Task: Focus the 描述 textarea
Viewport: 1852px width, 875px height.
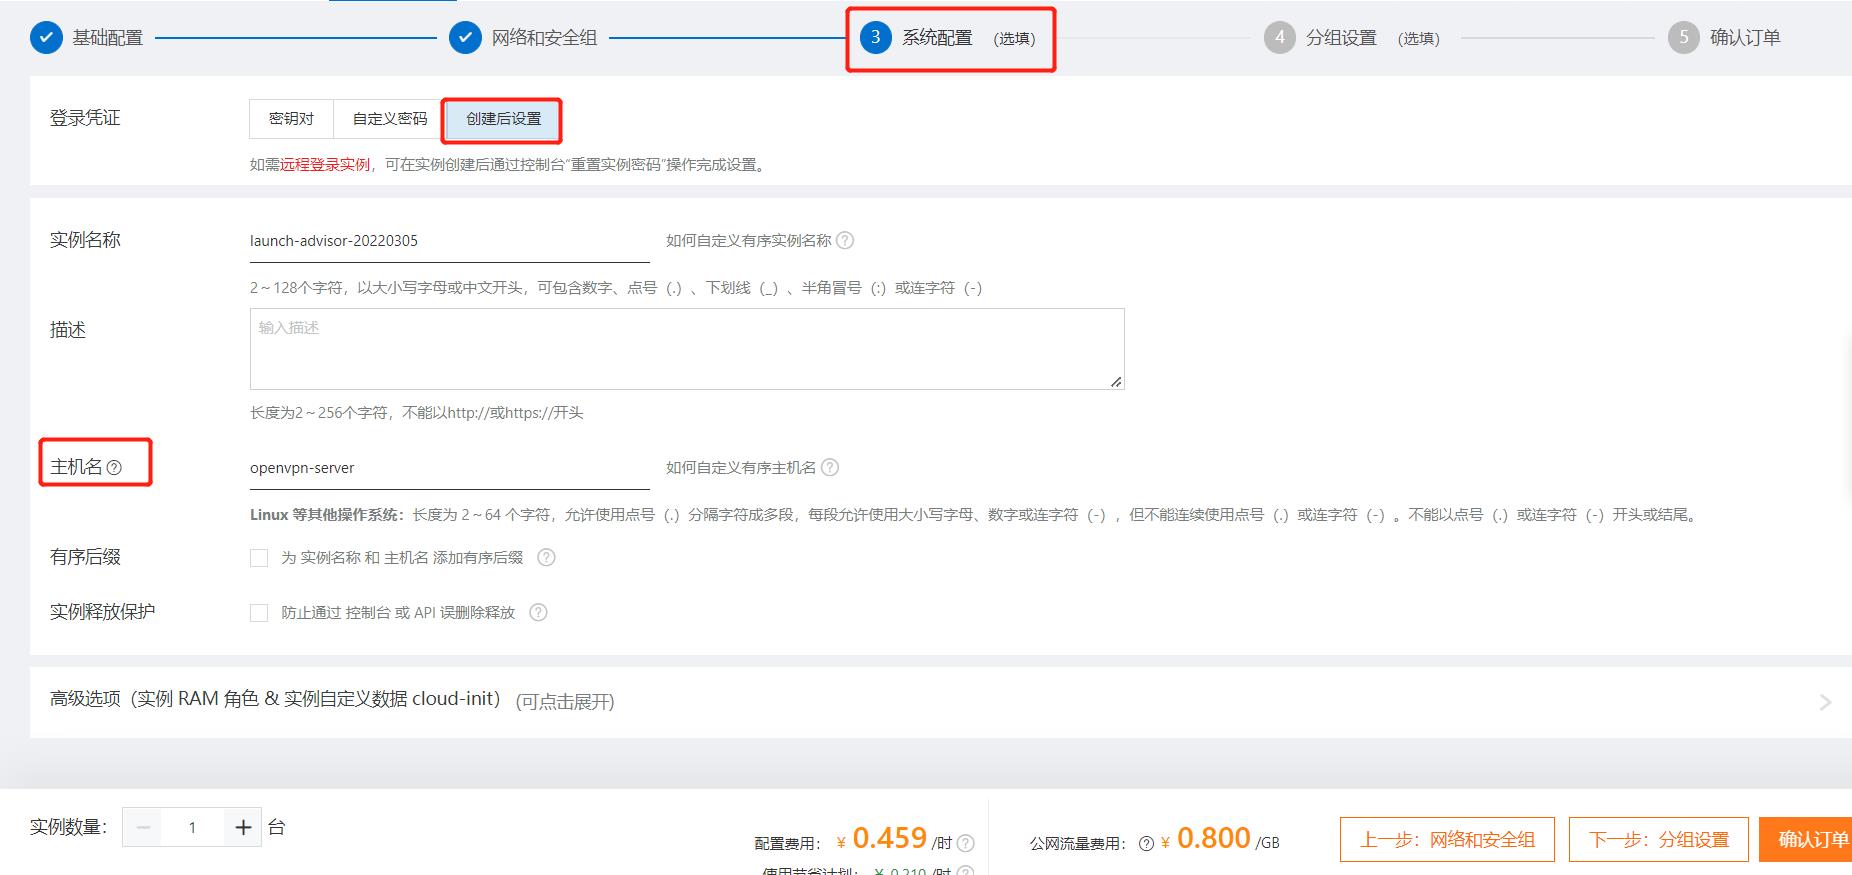Action: point(687,349)
